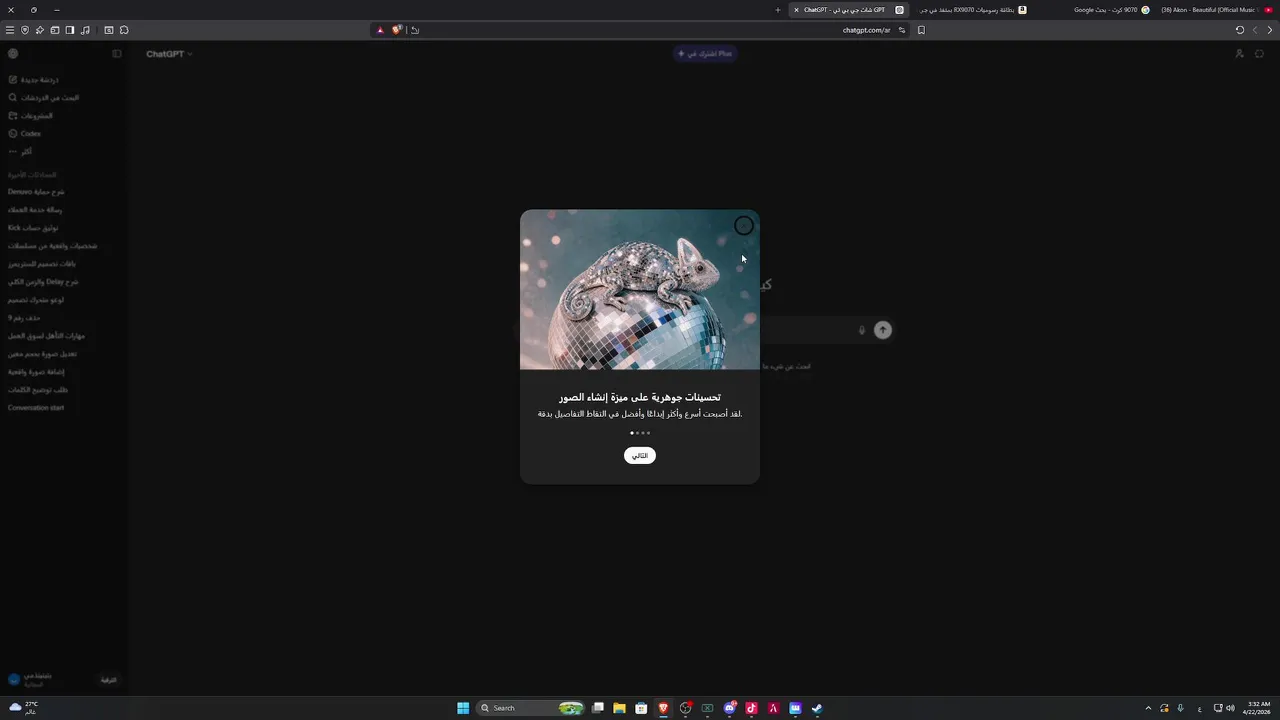
Task: Open the weather widget showing 27°C
Action: click(24, 708)
